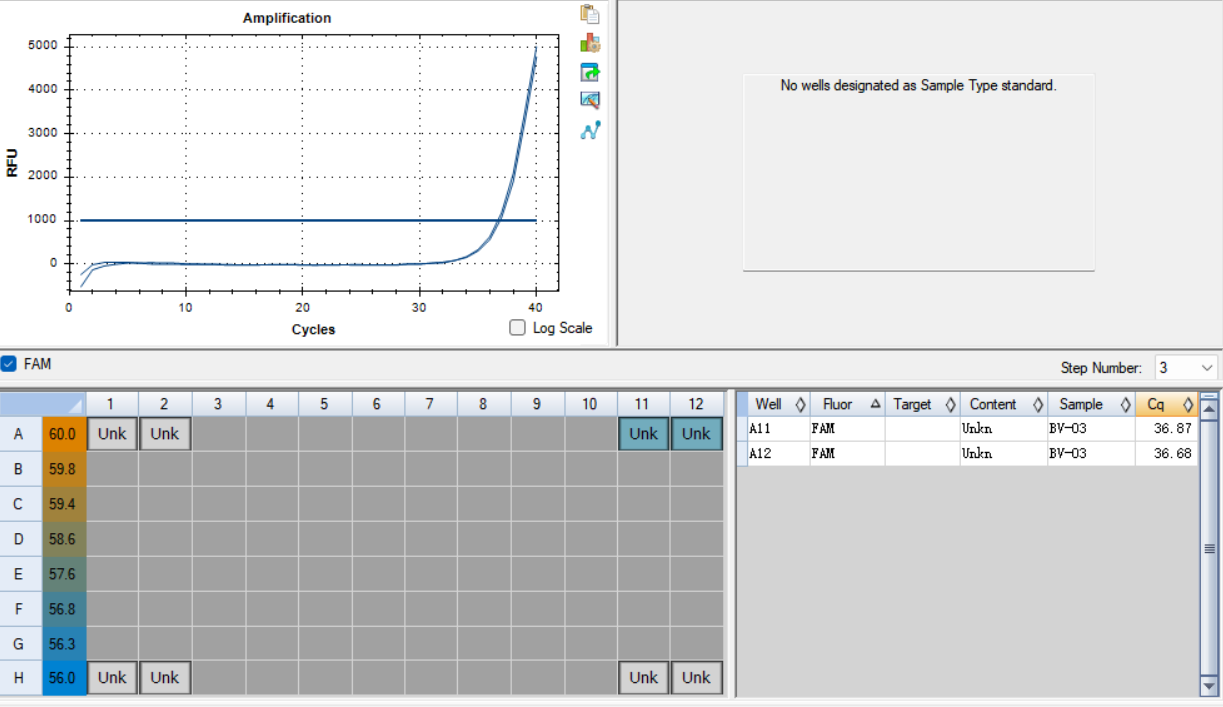Select plate column 10 header
The width and height of the screenshot is (1223, 707).
point(590,404)
